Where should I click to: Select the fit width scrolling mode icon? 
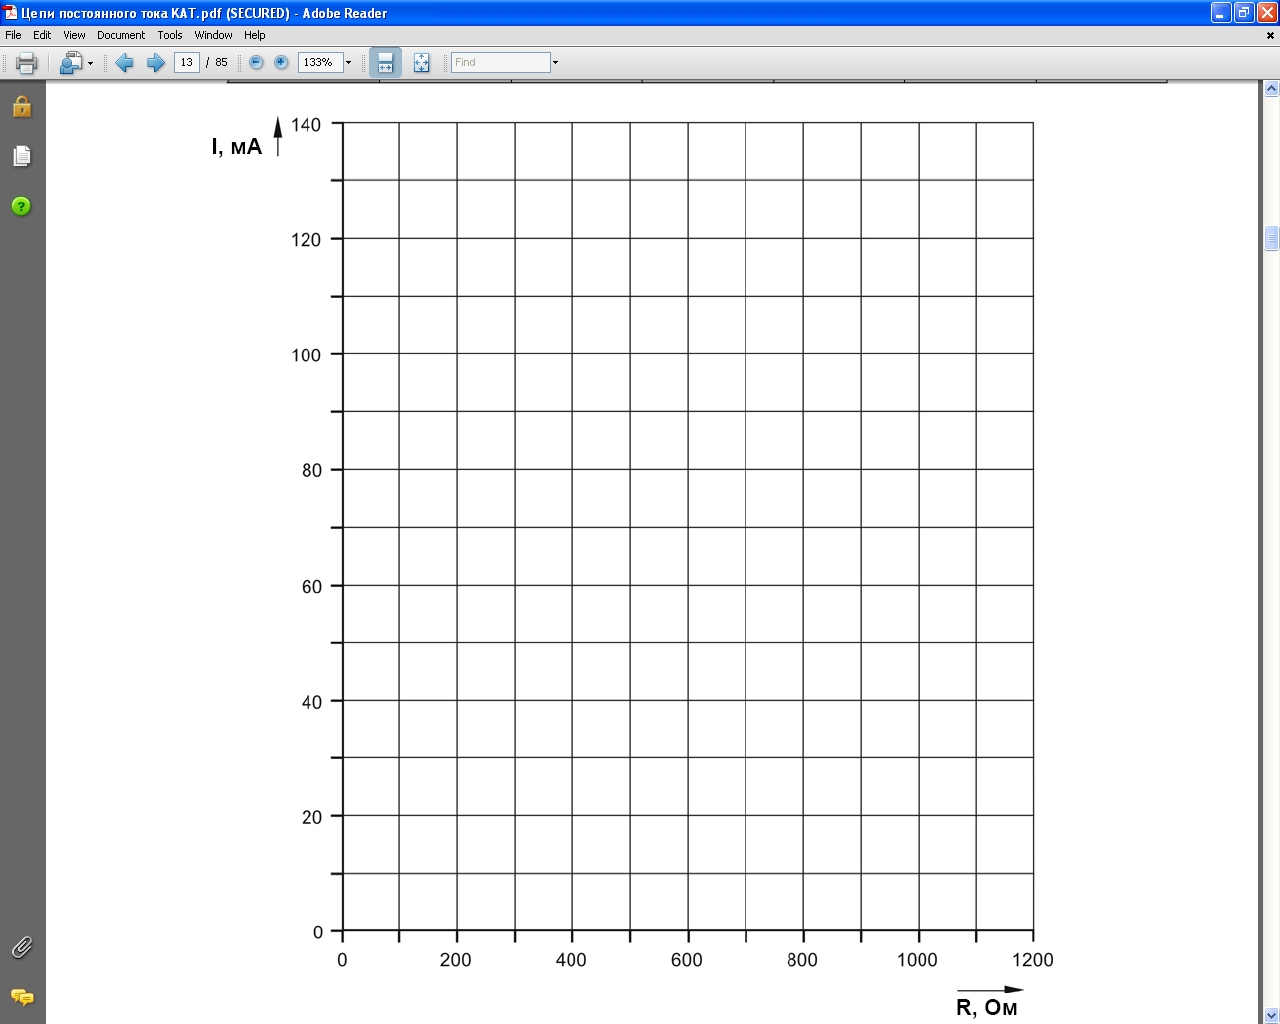385,63
